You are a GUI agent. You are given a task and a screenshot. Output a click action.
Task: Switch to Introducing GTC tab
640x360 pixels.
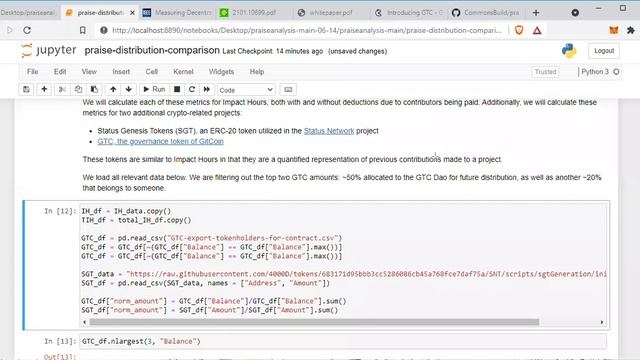tap(409, 13)
